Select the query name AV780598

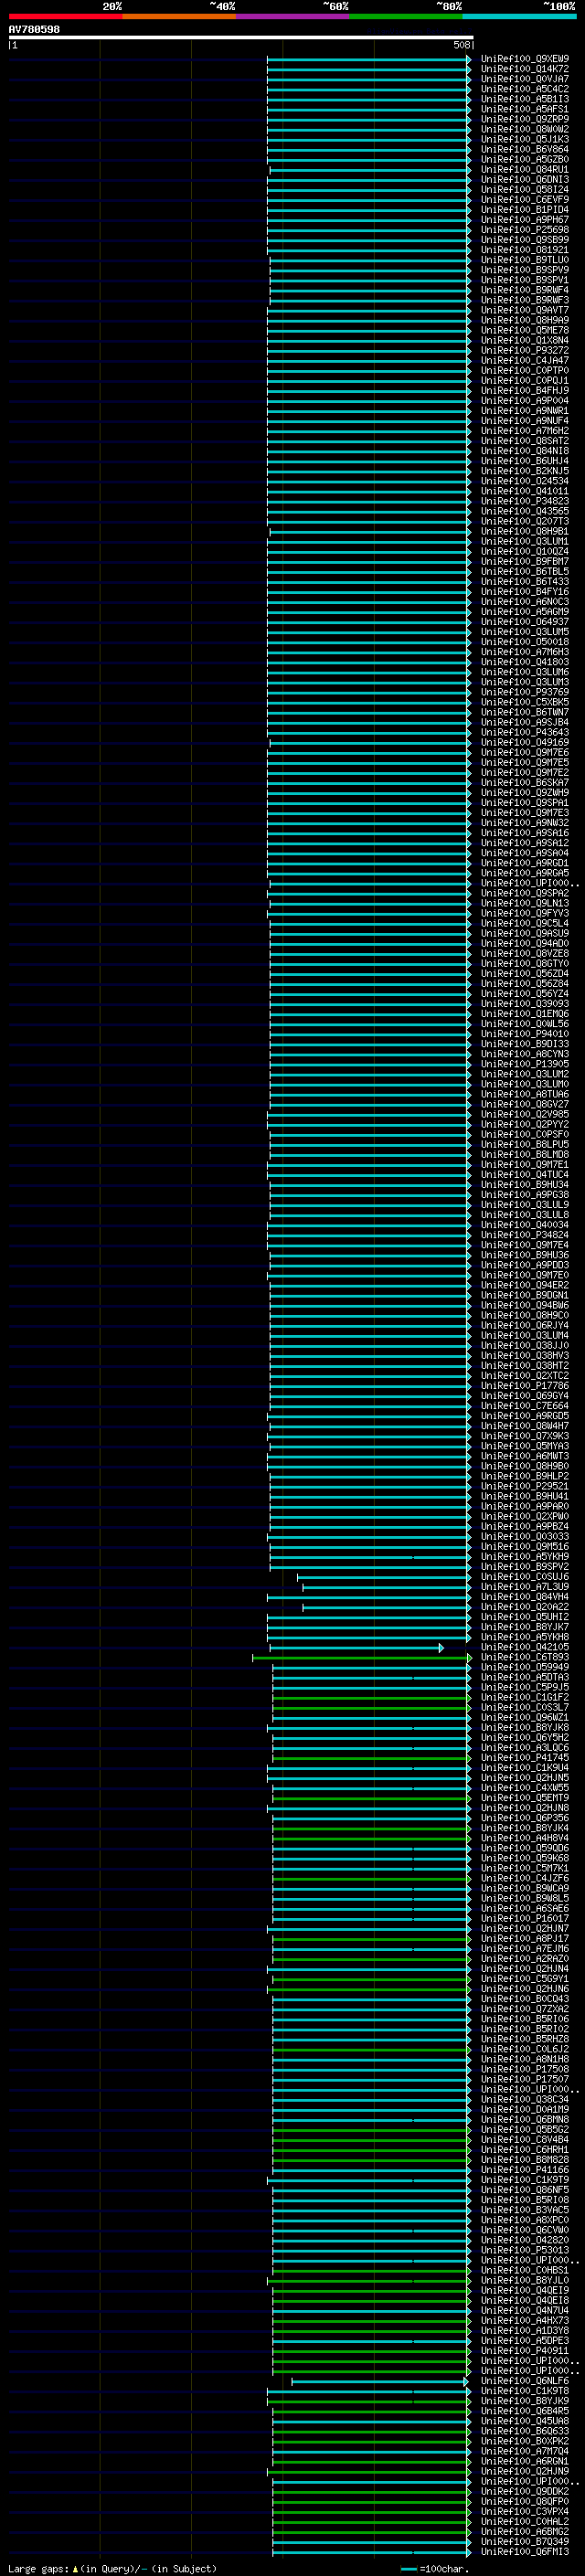pyautogui.click(x=34, y=29)
